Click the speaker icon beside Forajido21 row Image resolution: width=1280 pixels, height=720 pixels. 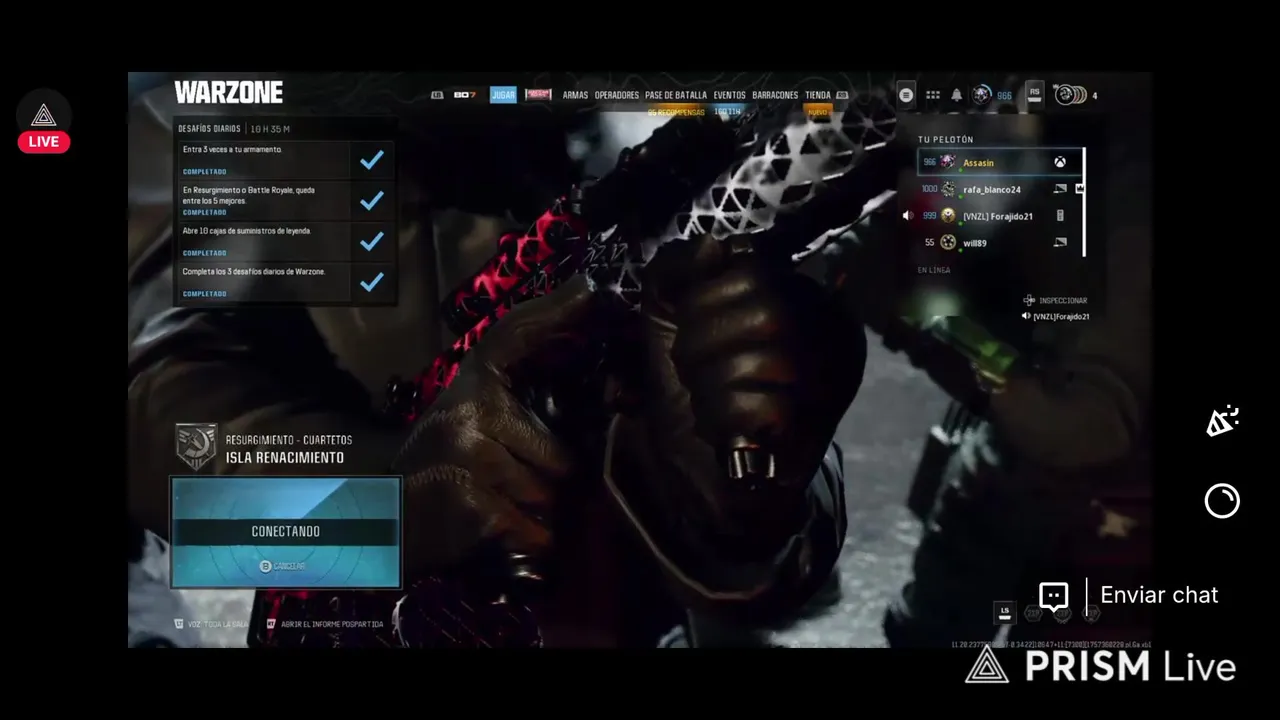click(x=908, y=216)
